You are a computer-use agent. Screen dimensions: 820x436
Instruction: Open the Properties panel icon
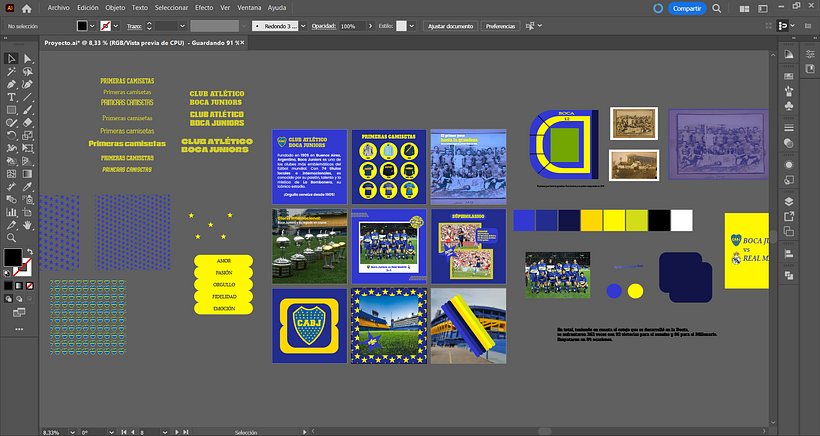click(810, 54)
